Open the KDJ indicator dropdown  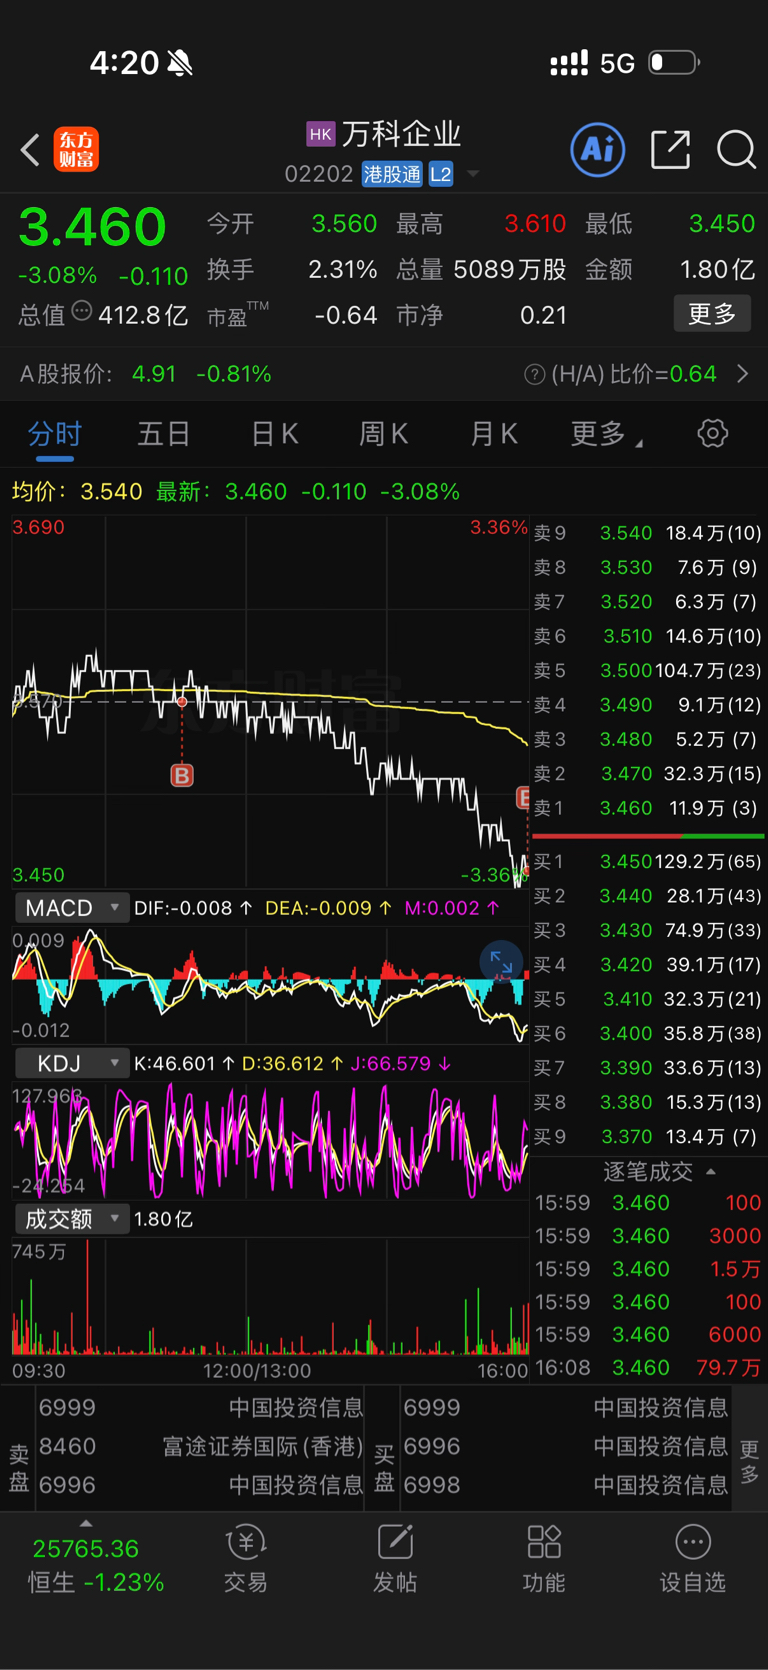click(72, 1063)
